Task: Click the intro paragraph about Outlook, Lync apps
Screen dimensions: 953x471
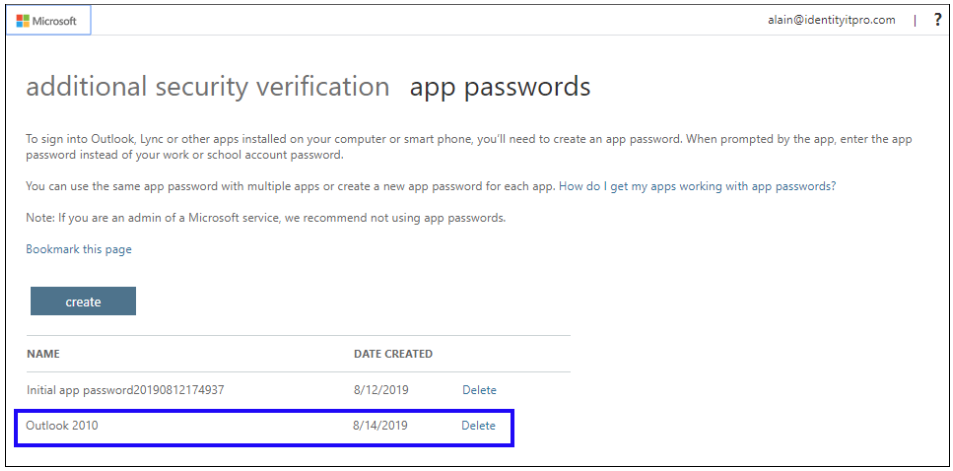Action: pos(469,147)
